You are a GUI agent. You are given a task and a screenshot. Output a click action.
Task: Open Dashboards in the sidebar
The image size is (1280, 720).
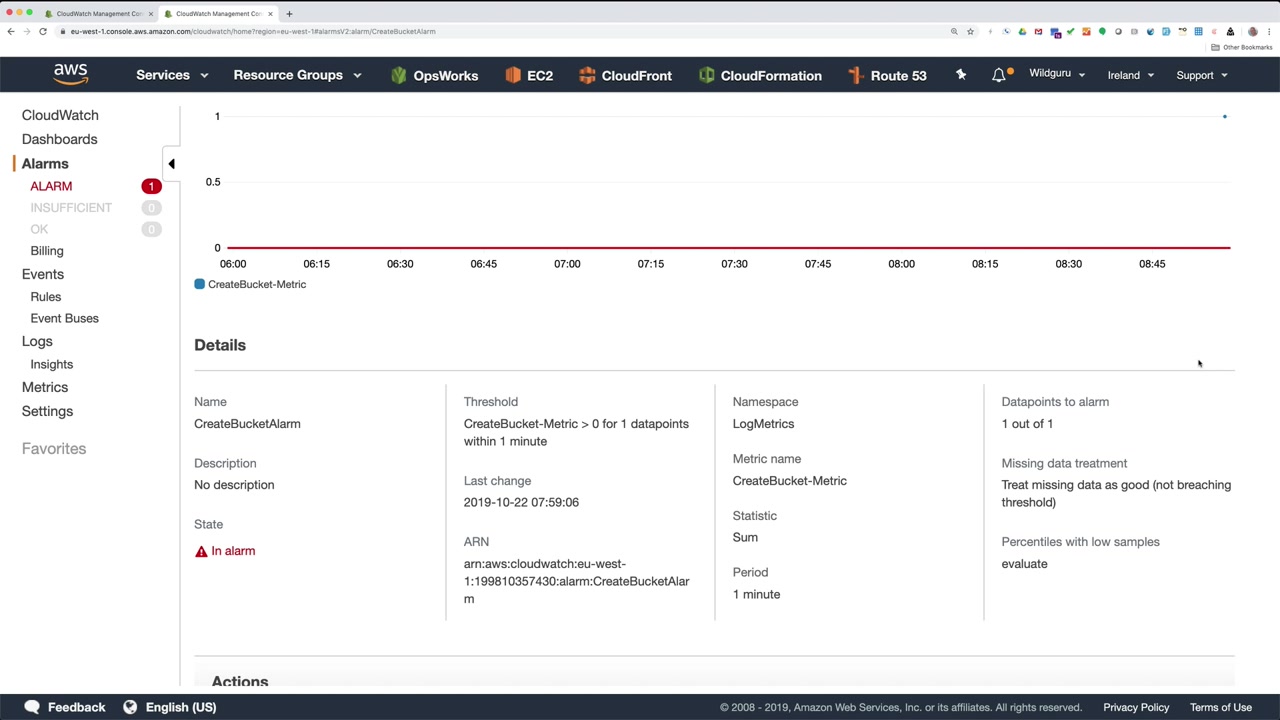(60, 139)
